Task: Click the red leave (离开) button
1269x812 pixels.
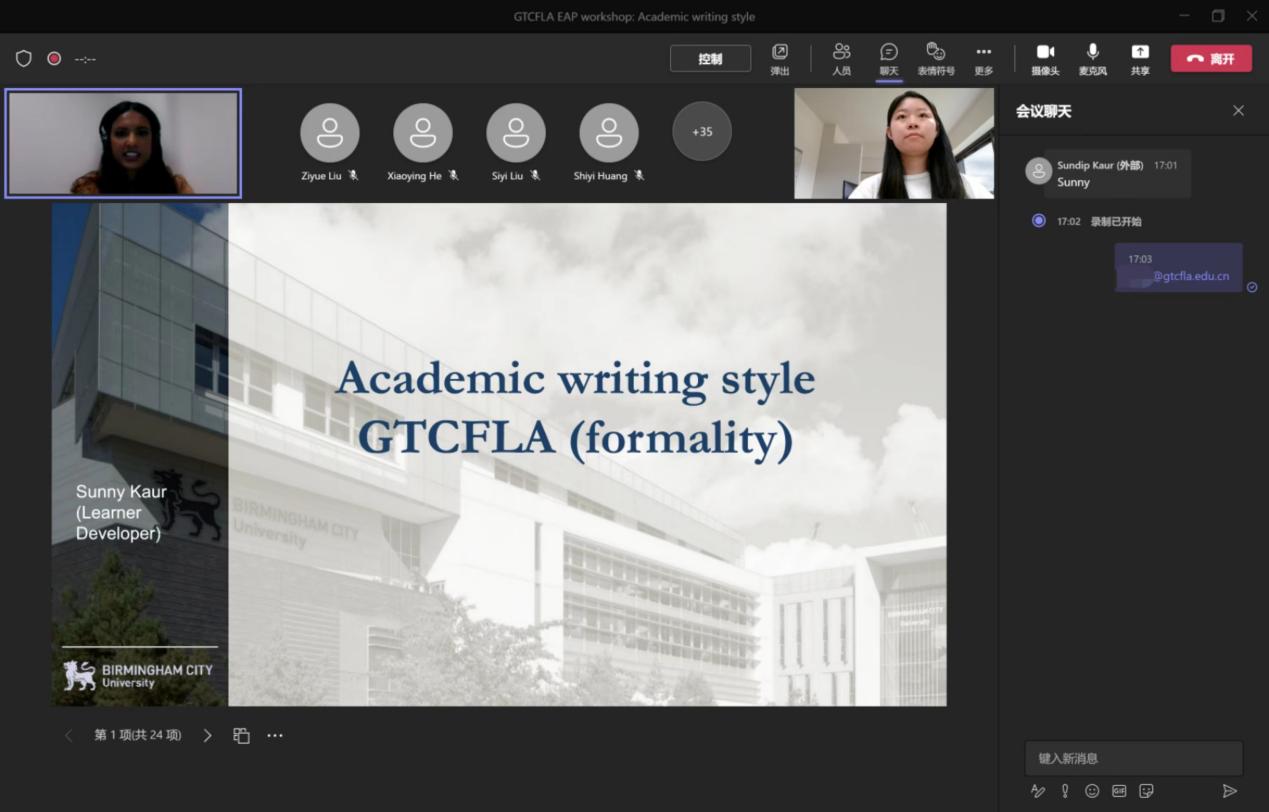Action: click(x=1210, y=59)
